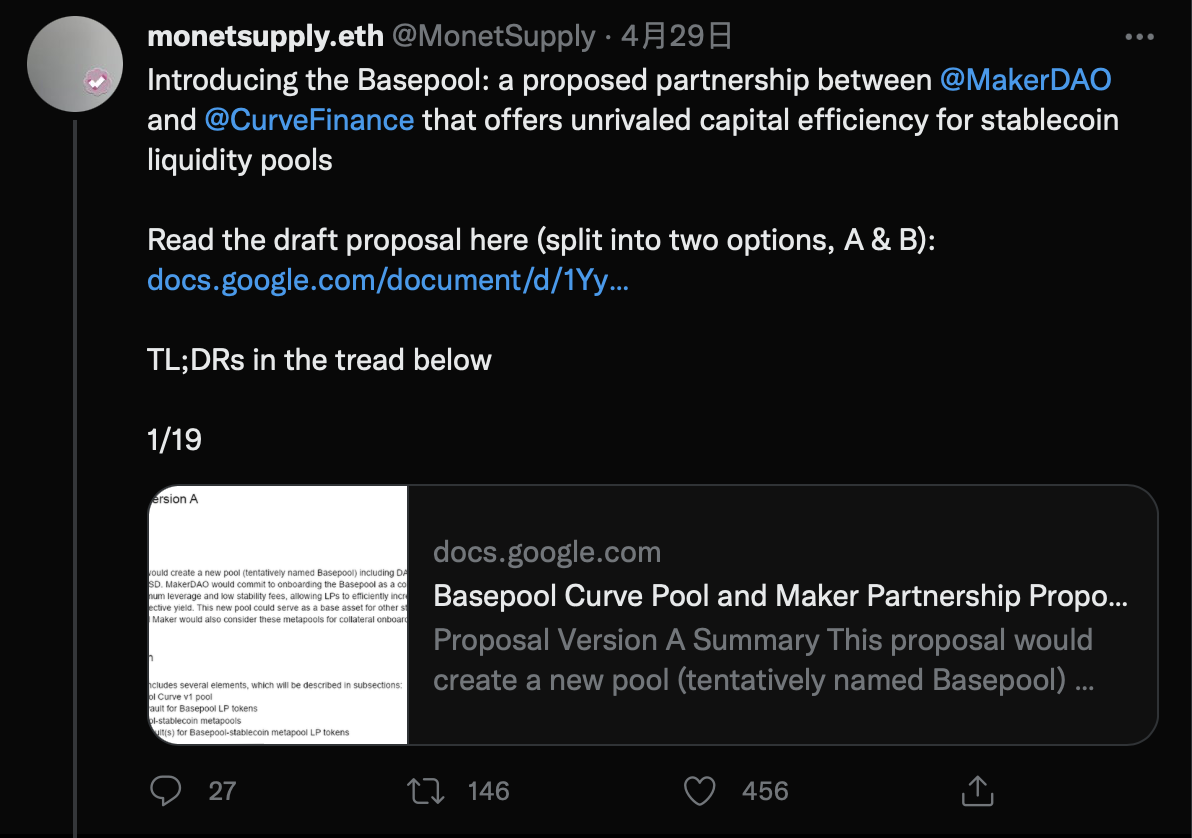Image resolution: width=1192 pixels, height=838 pixels.
Task: Click the badge on the profile avatar
Action: click(97, 81)
